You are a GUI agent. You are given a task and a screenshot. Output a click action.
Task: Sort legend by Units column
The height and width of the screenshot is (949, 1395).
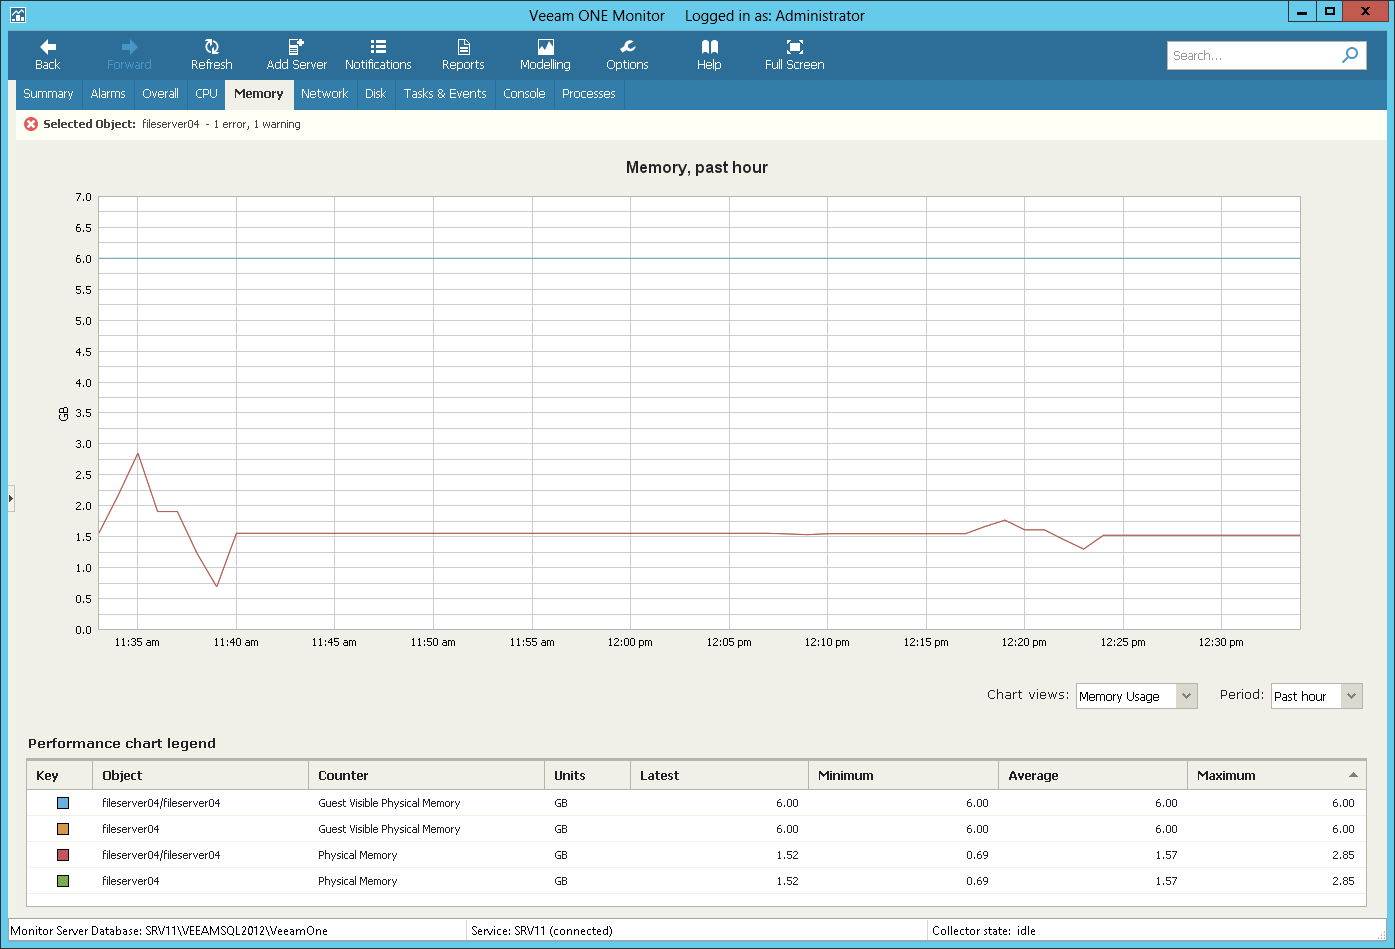588,775
